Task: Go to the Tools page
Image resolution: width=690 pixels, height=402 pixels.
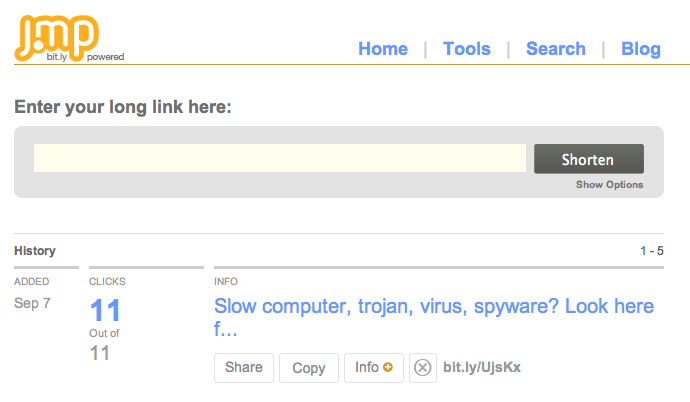Action: pyautogui.click(x=466, y=48)
